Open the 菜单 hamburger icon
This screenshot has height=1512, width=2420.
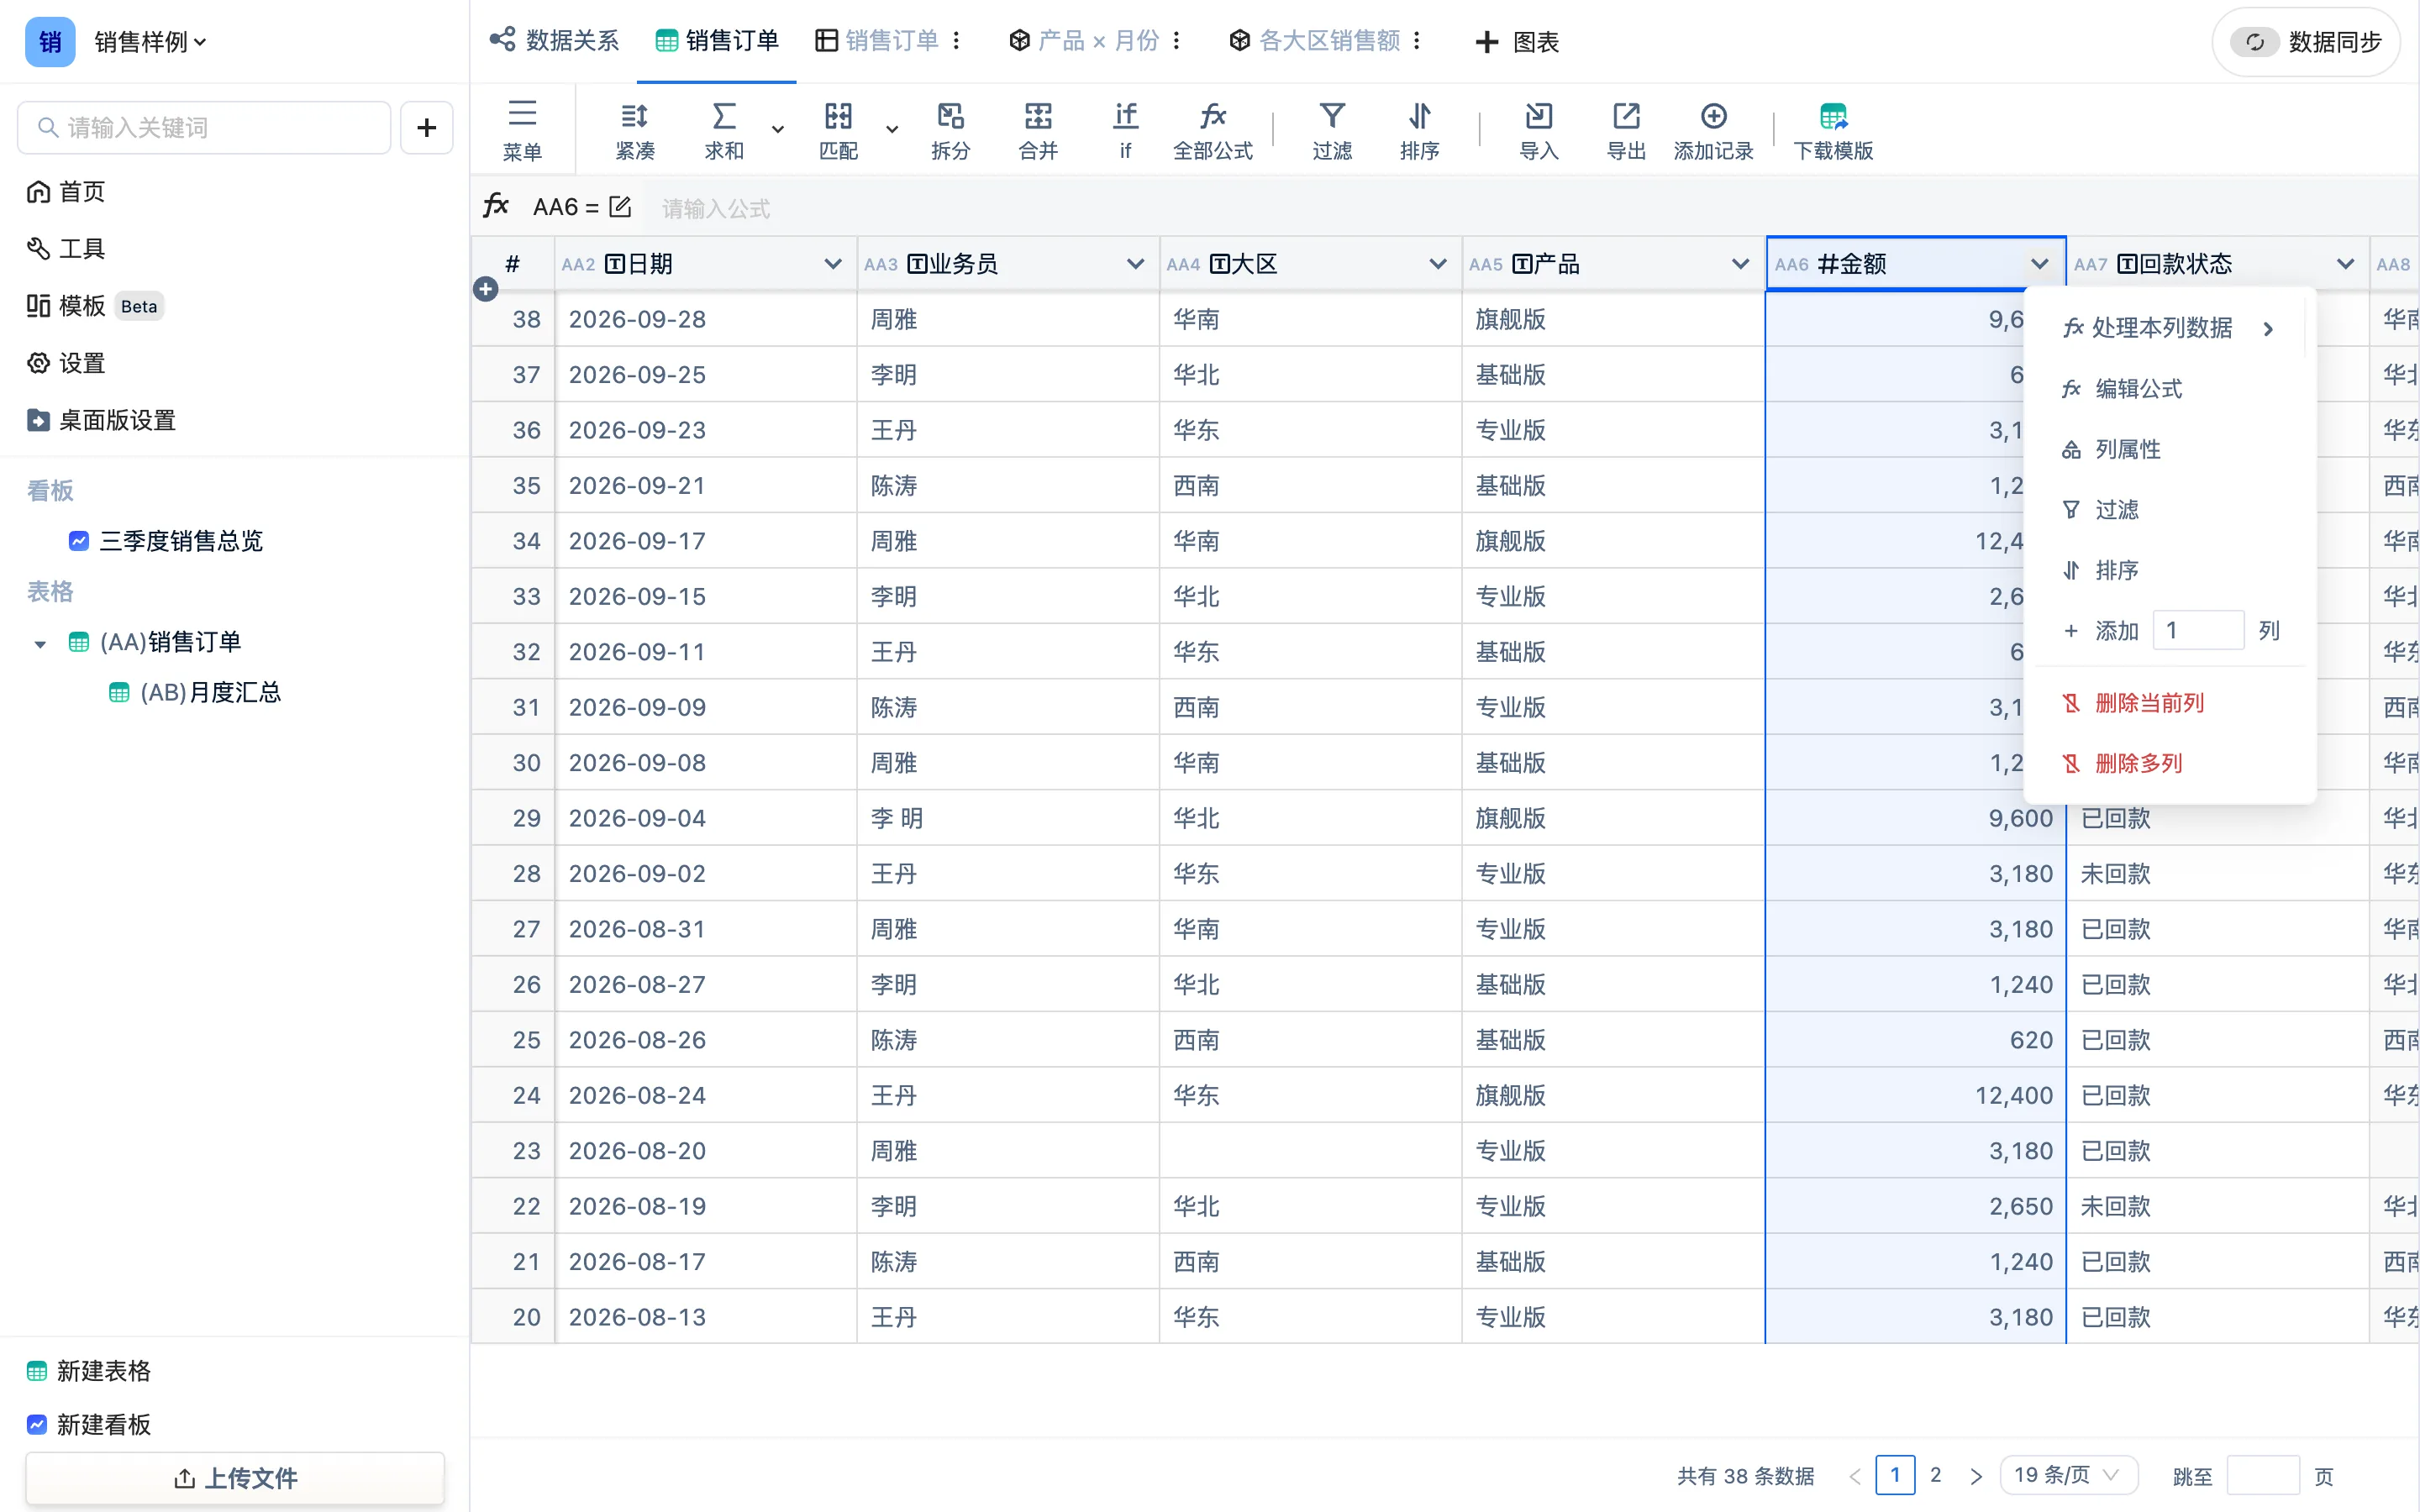pyautogui.click(x=522, y=114)
